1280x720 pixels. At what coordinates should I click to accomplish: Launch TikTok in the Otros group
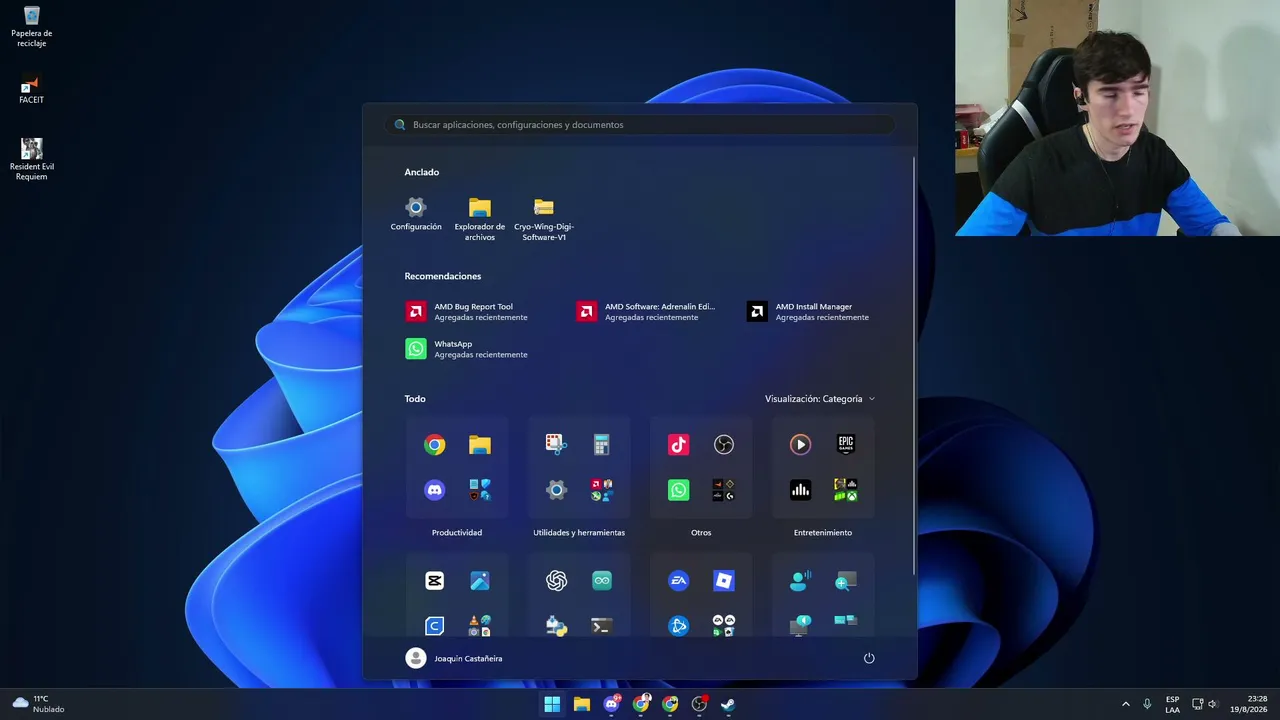click(x=678, y=445)
